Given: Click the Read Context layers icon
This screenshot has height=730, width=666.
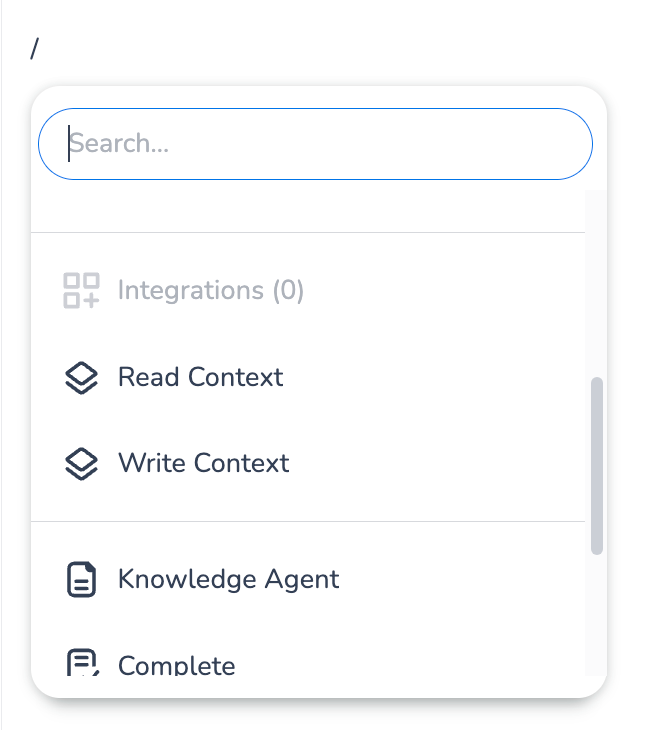Looking at the screenshot, I should [81, 378].
